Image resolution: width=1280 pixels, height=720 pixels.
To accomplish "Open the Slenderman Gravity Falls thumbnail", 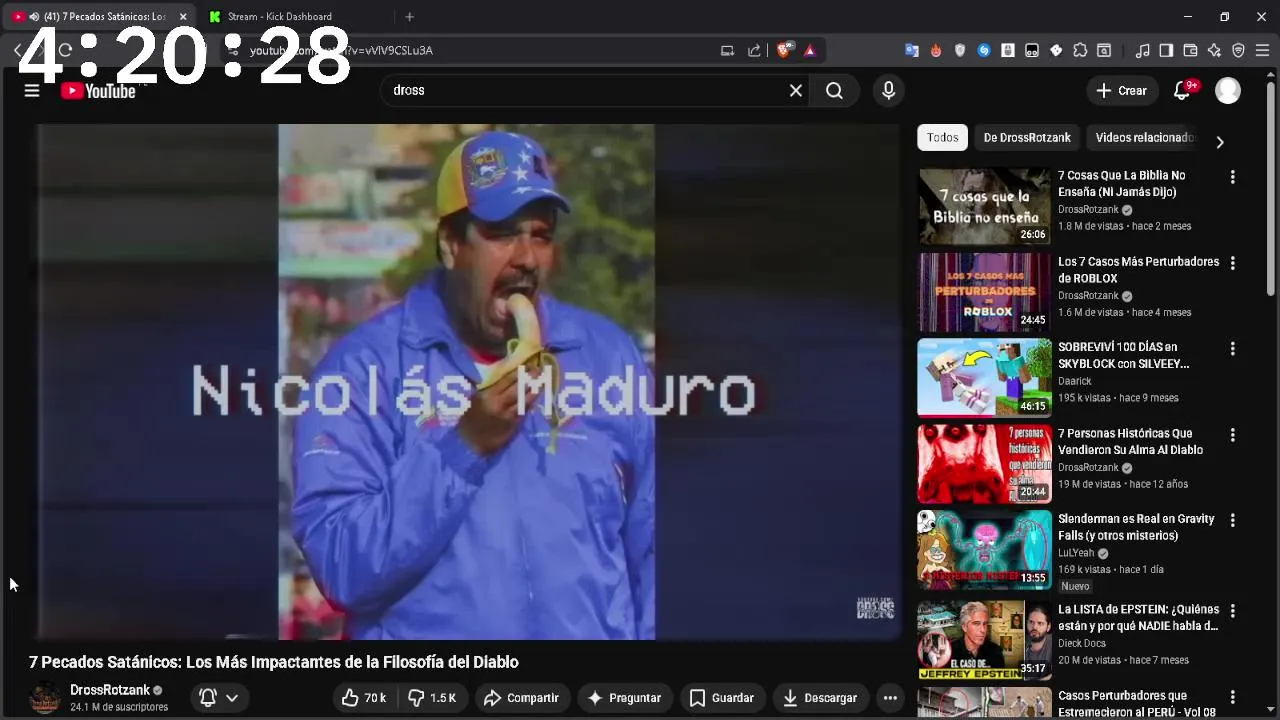I will (x=984, y=549).
